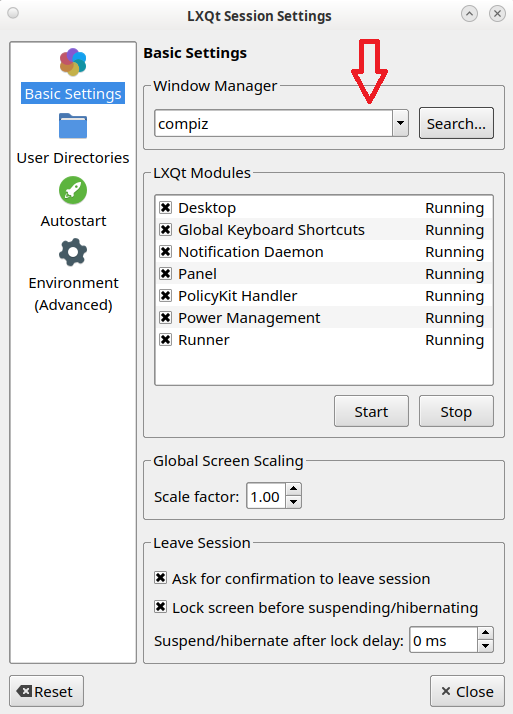This screenshot has width=513, height=714.
Task: Select the Global Keyboard Shortcuts row text
Action: click(271, 230)
